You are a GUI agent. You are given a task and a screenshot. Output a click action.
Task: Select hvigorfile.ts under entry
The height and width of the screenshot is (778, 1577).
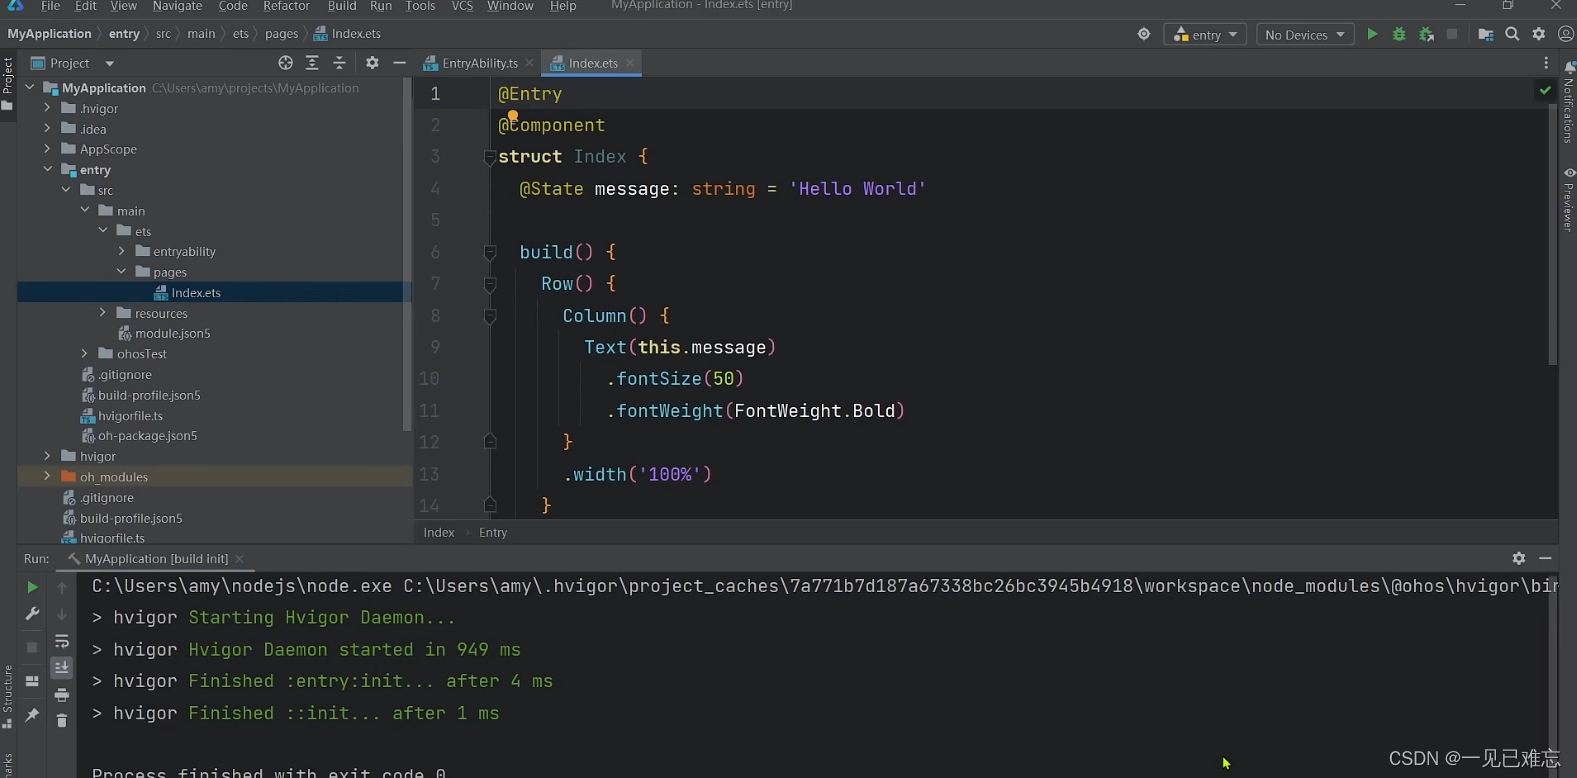click(130, 415)
